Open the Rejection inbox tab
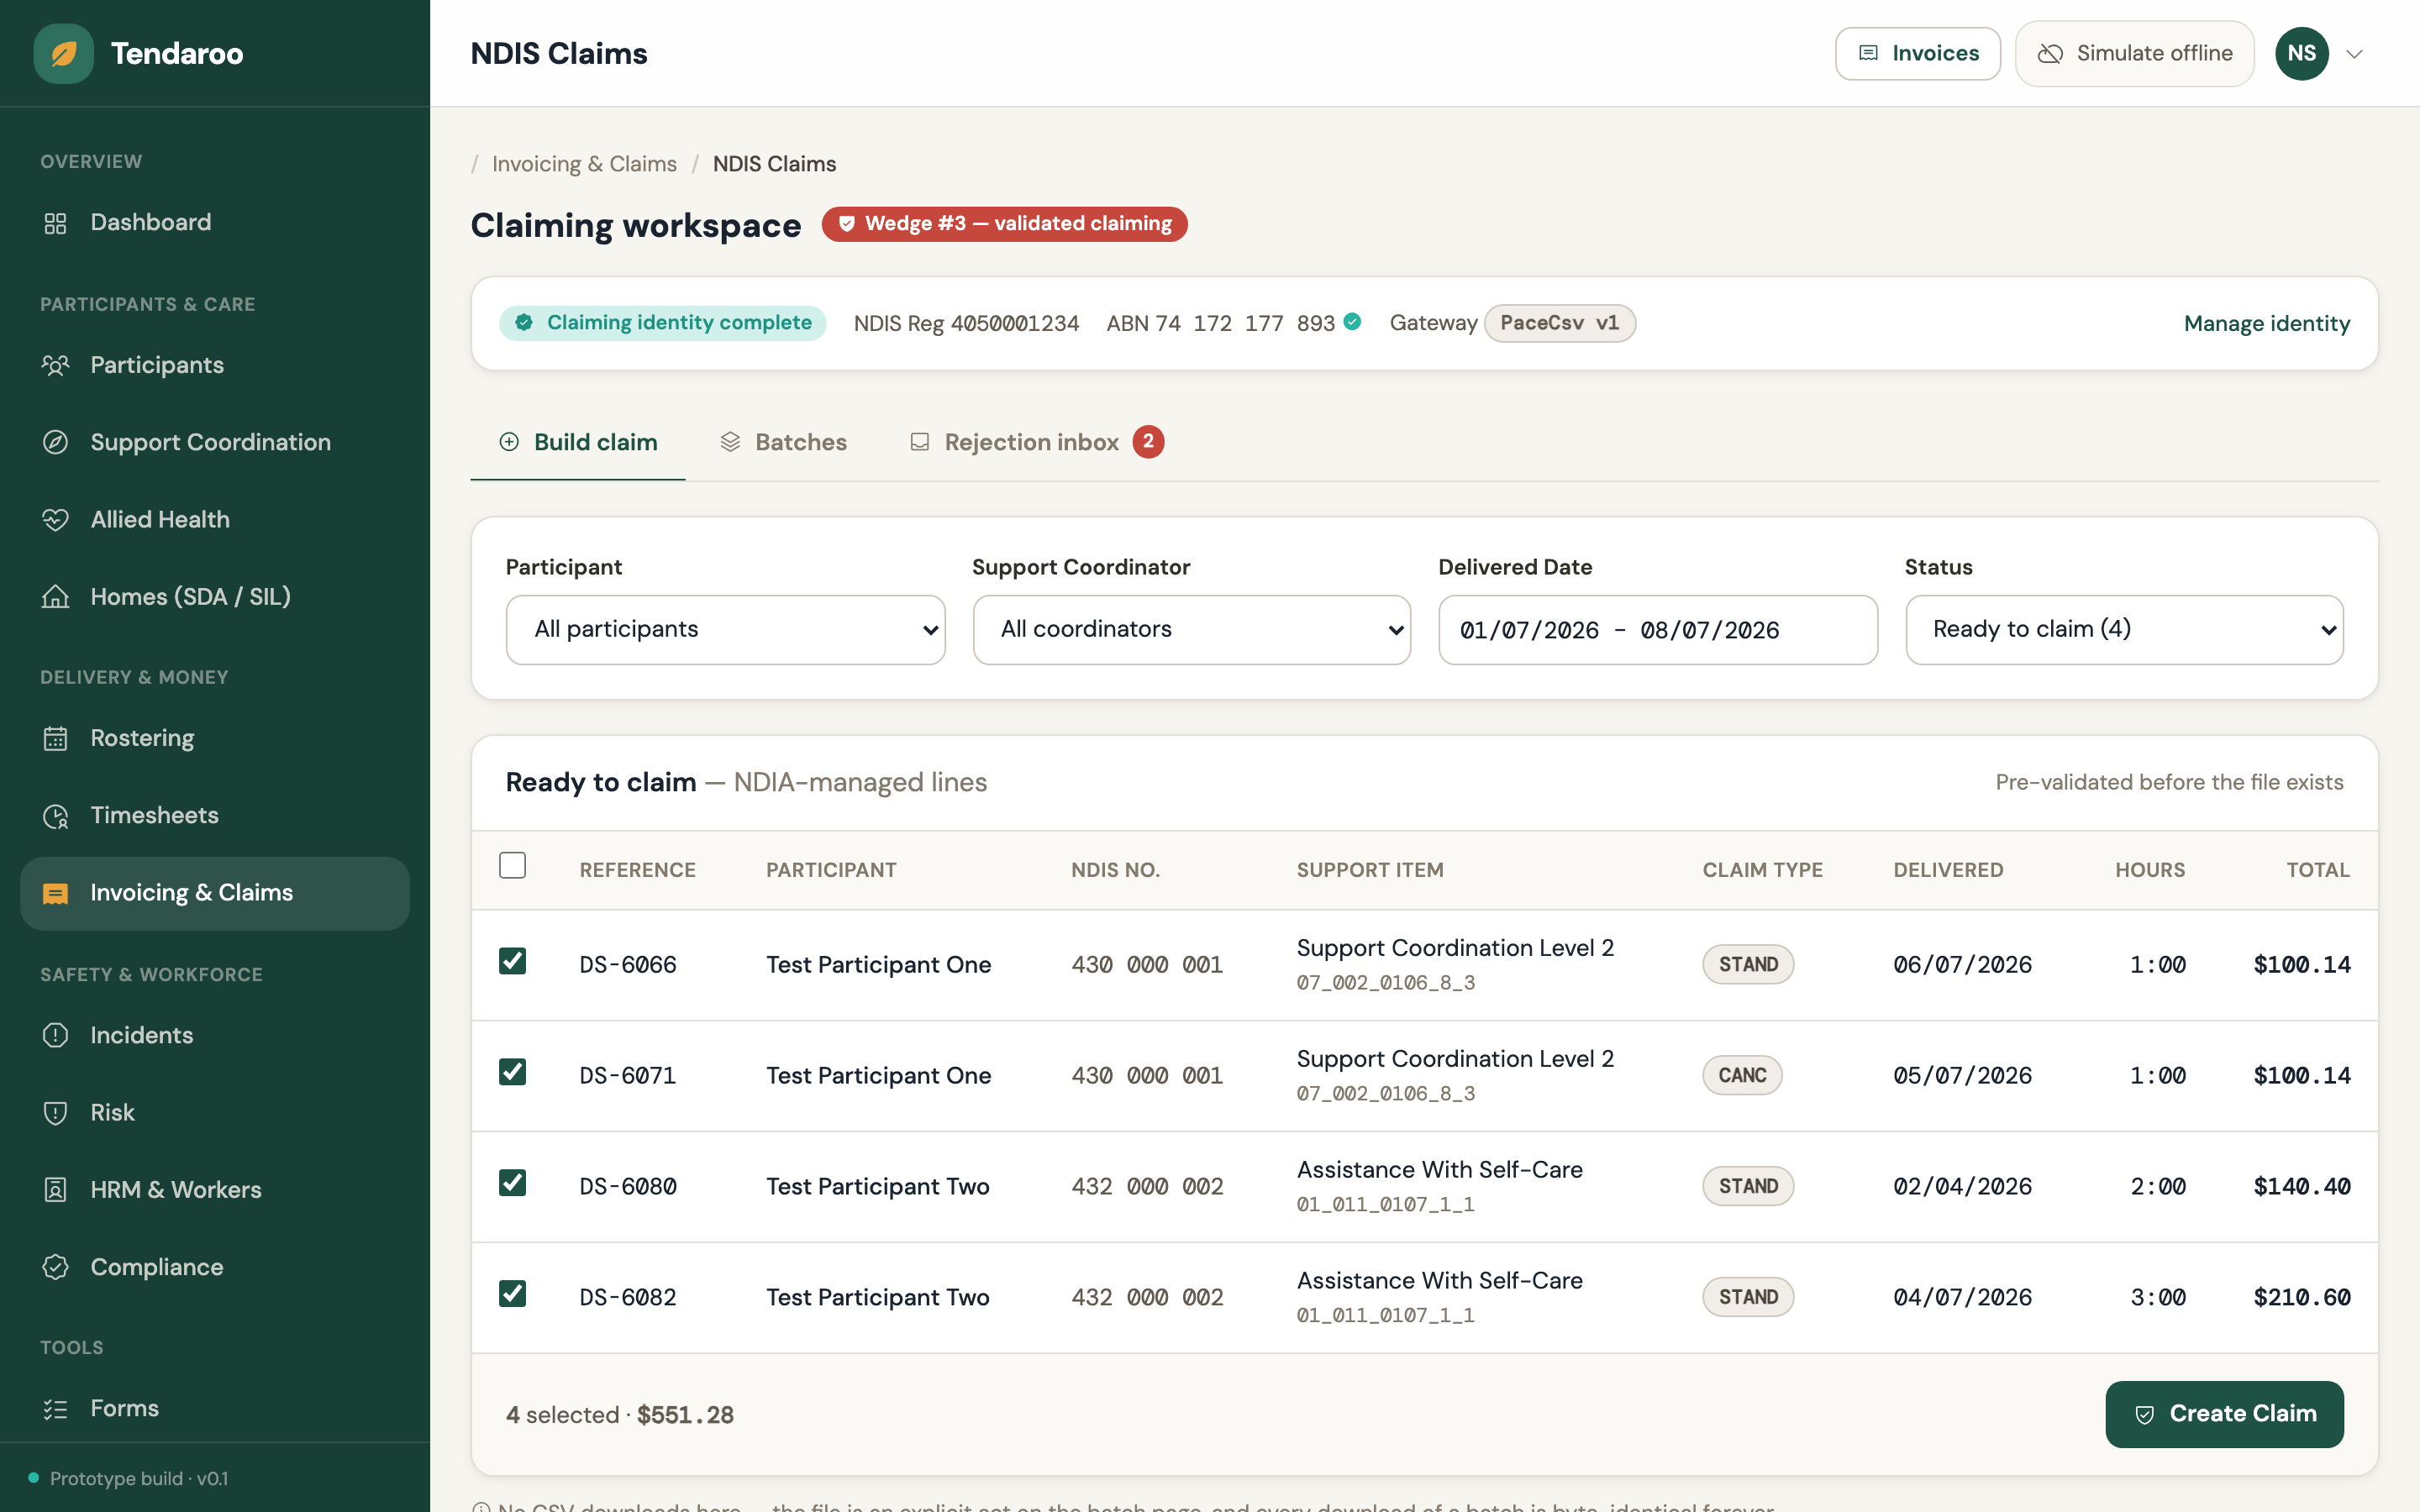This screenshot has height=1512, width=2420. pos(1036,442)
